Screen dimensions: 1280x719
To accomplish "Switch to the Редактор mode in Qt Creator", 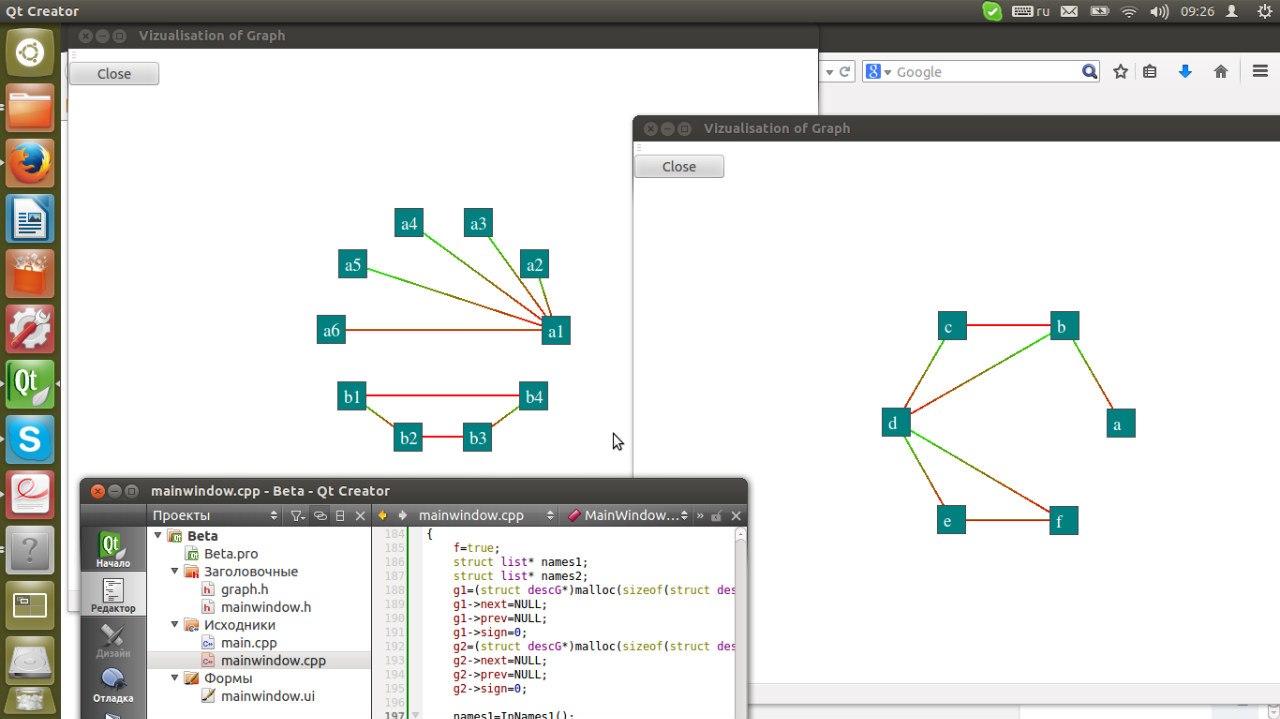I will click(x=113, y=595).
